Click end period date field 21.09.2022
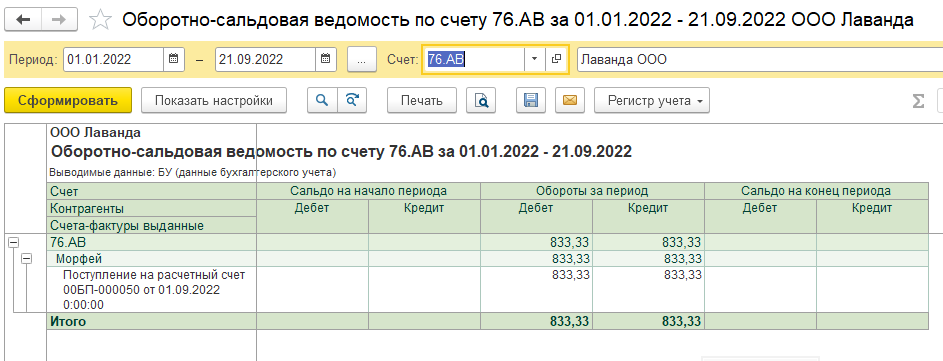Image resolution: width=943 pixels, height=361 pixels. click(265, 60)
